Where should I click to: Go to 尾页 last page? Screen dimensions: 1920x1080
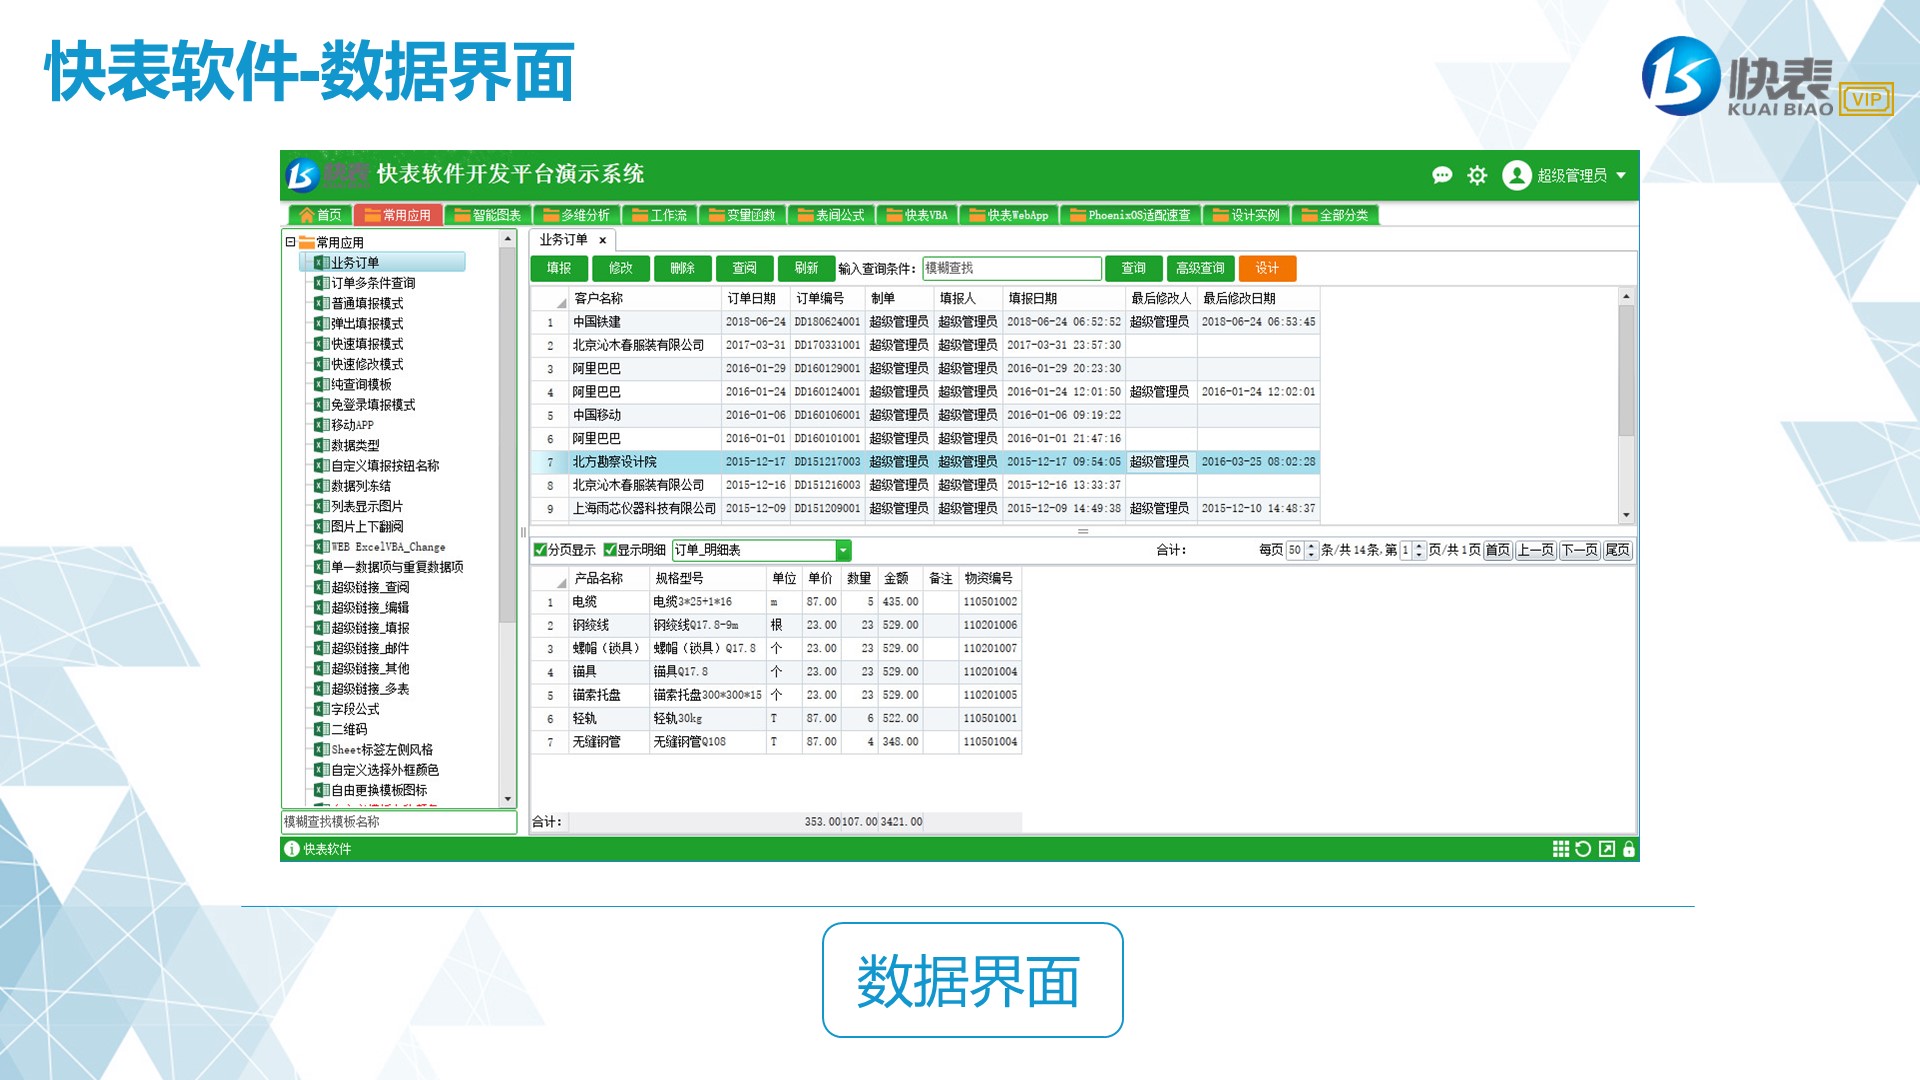(x=1617, y=550)
